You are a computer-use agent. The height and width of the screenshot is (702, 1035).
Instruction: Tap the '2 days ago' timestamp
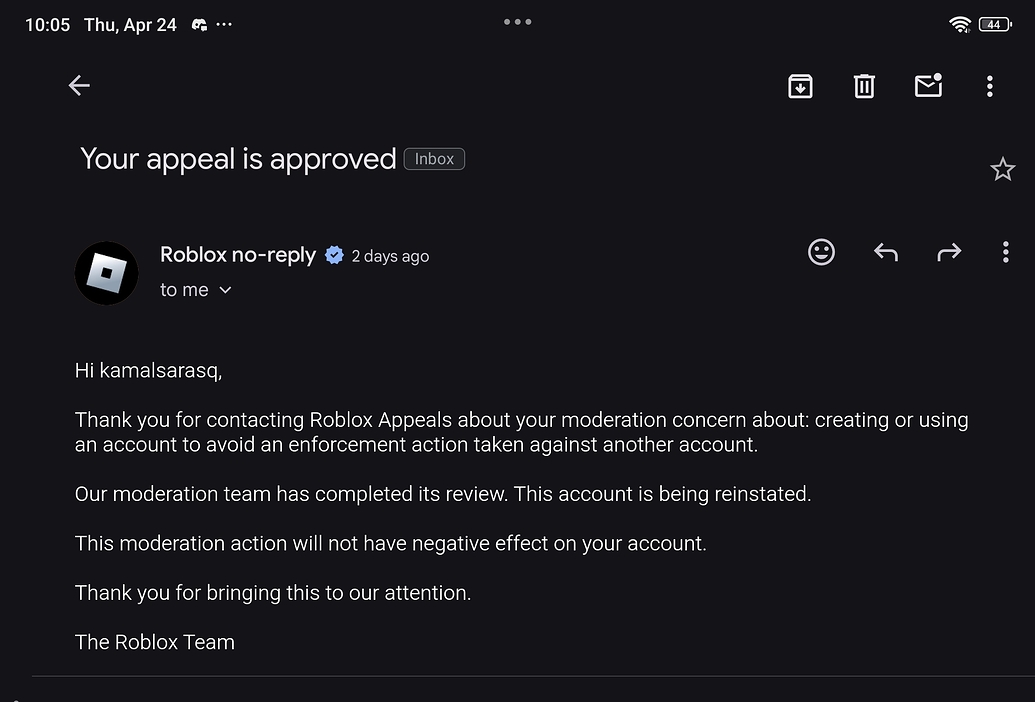390,256
